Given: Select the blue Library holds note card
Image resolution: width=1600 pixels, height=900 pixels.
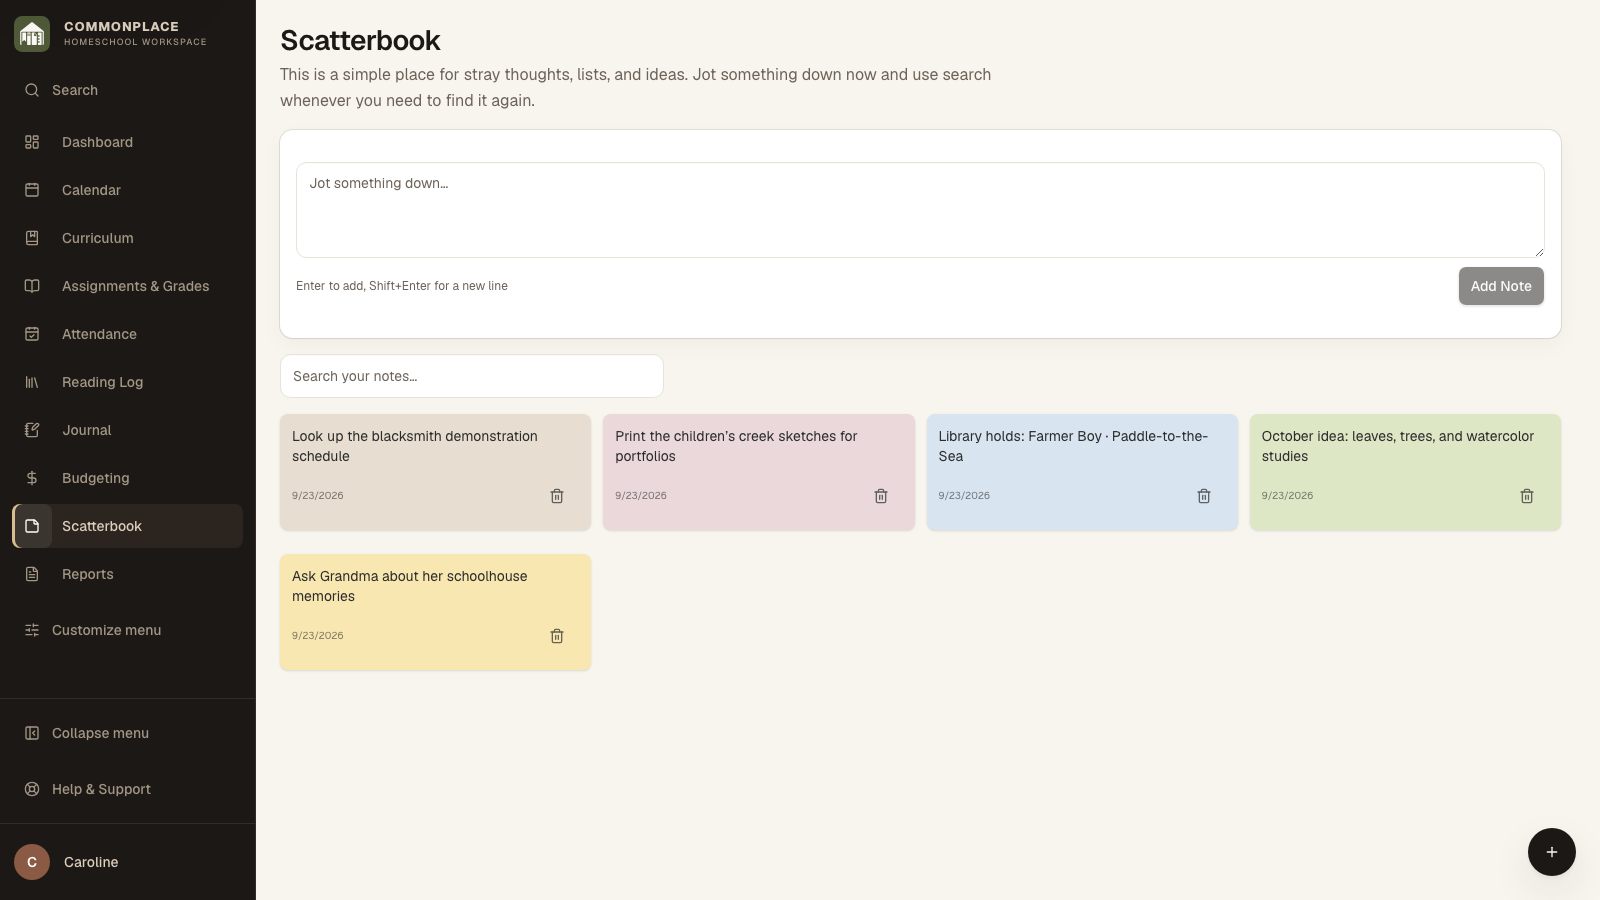Looking at the screenshot, I should point(1082,472).
